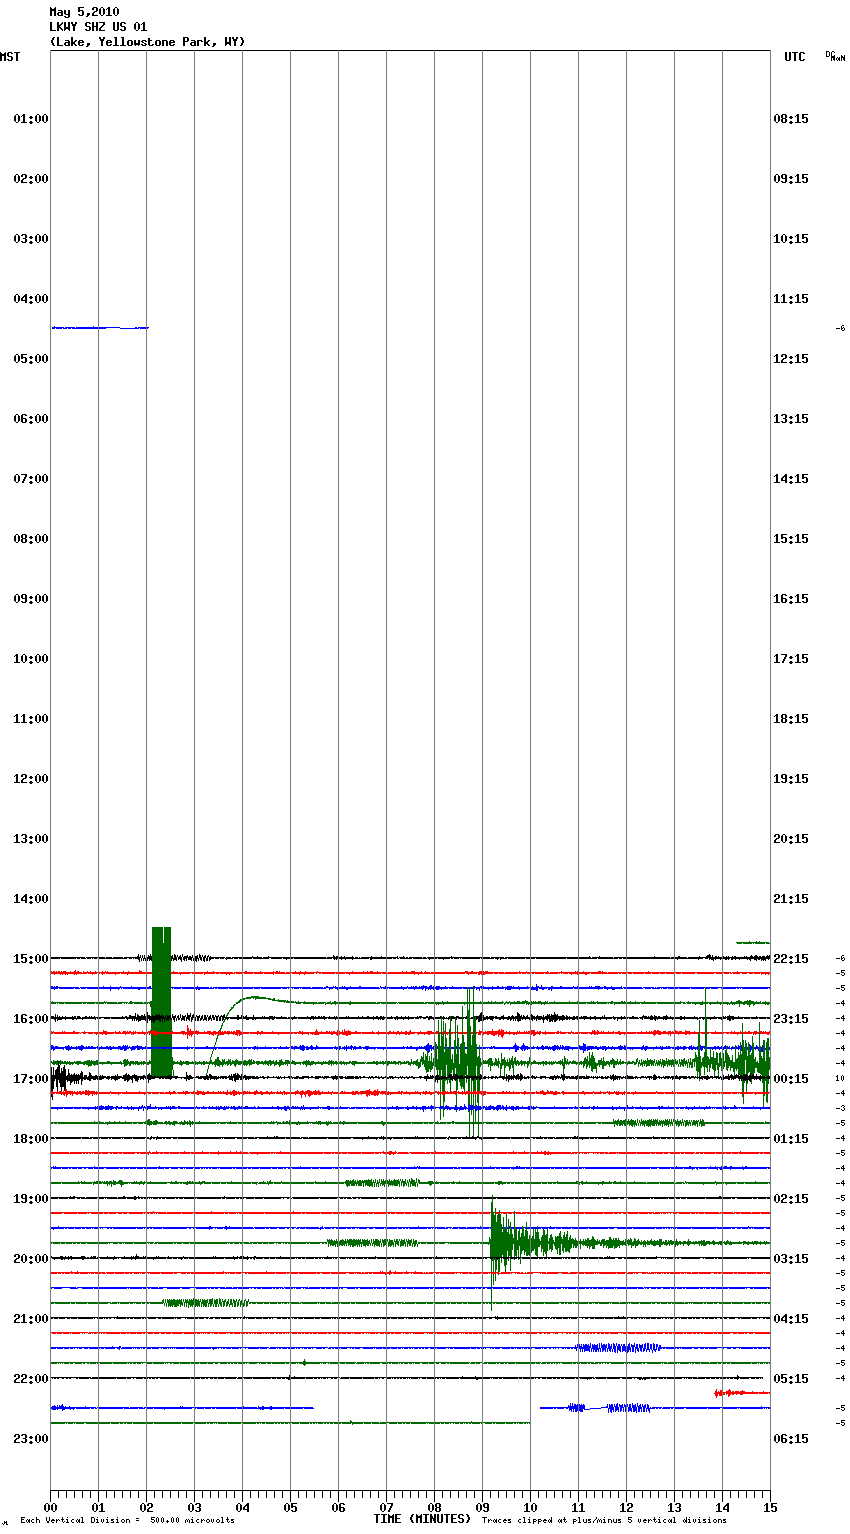Click the 16:00 MST time label
The width and height of the screenshot is (850, 1534).
[31, 1019]
